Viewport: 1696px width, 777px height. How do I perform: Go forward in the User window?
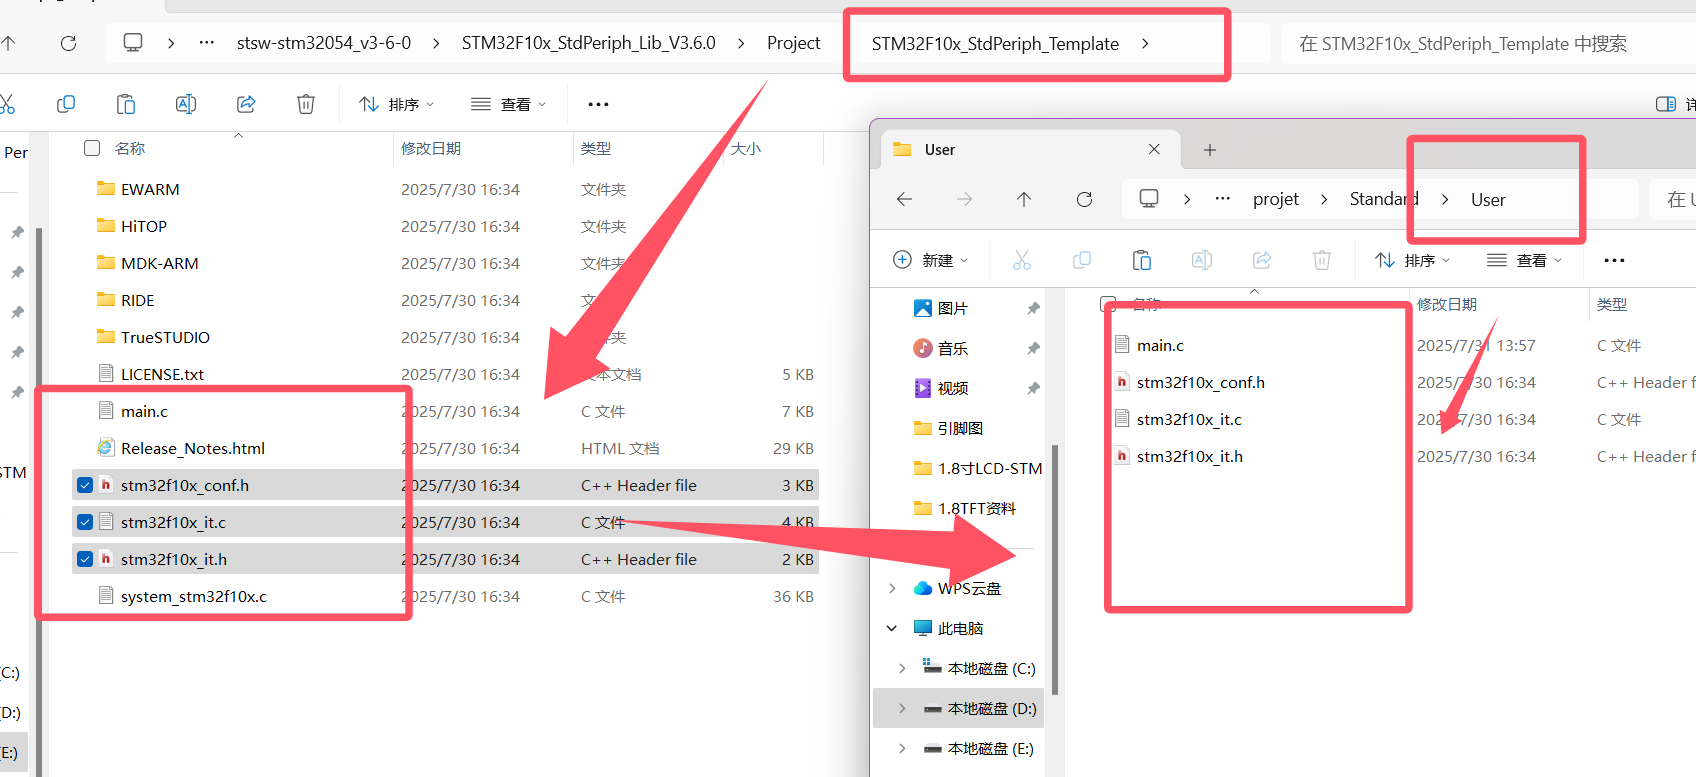(x=964, y=199)
